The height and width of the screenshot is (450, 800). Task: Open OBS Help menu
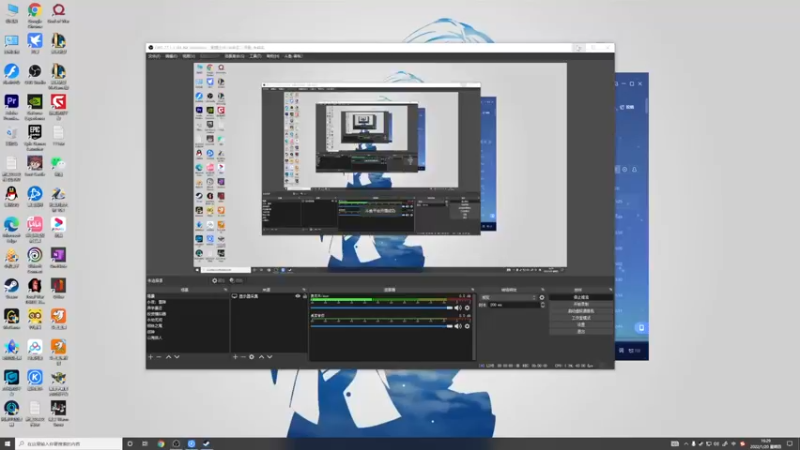272,56
